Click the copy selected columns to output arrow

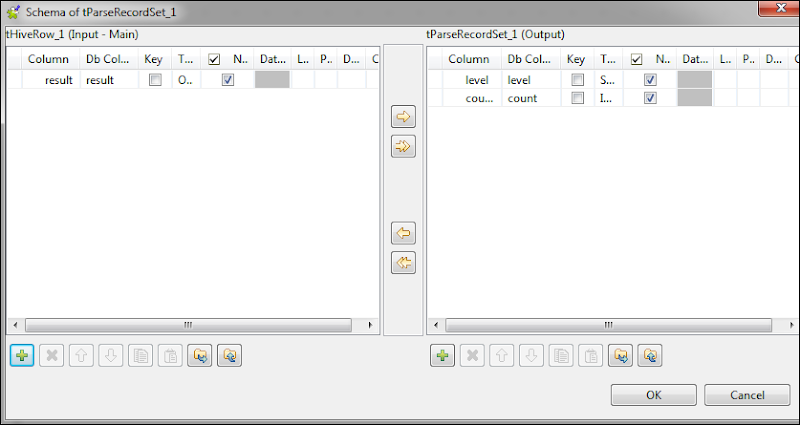click(x=403, y=117)
